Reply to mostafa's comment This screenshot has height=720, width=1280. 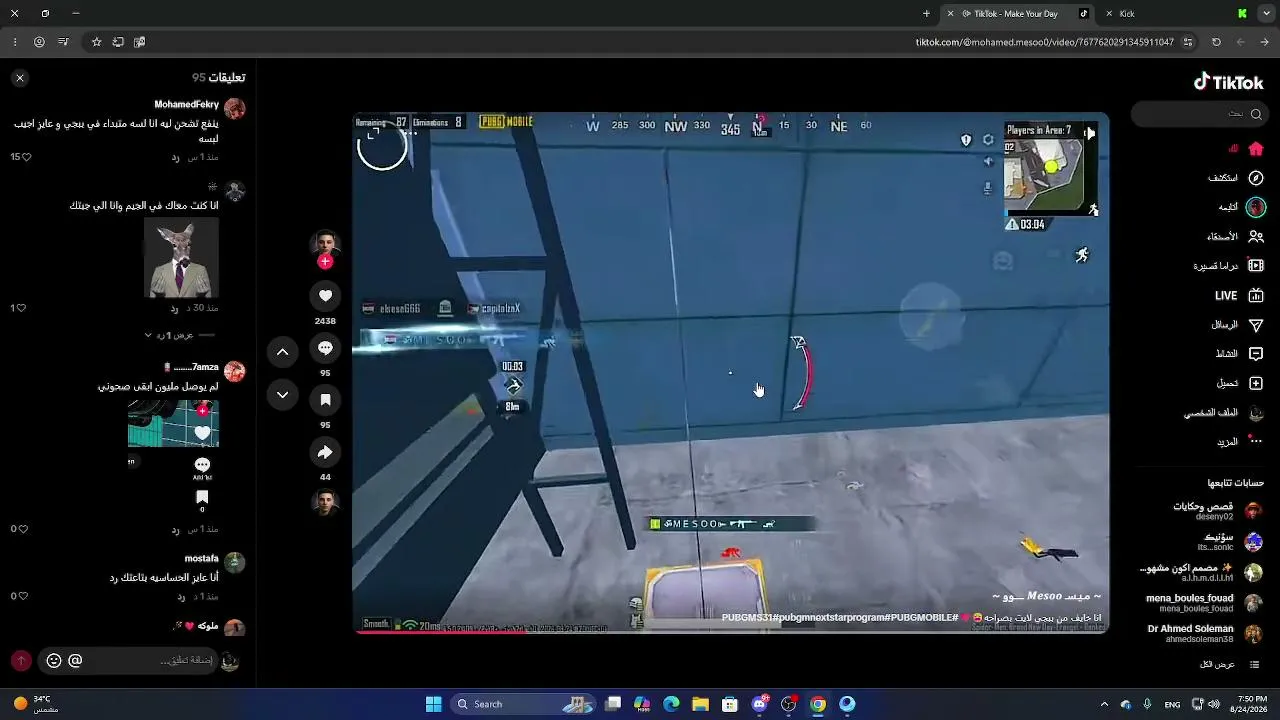[x=181, y=596]
